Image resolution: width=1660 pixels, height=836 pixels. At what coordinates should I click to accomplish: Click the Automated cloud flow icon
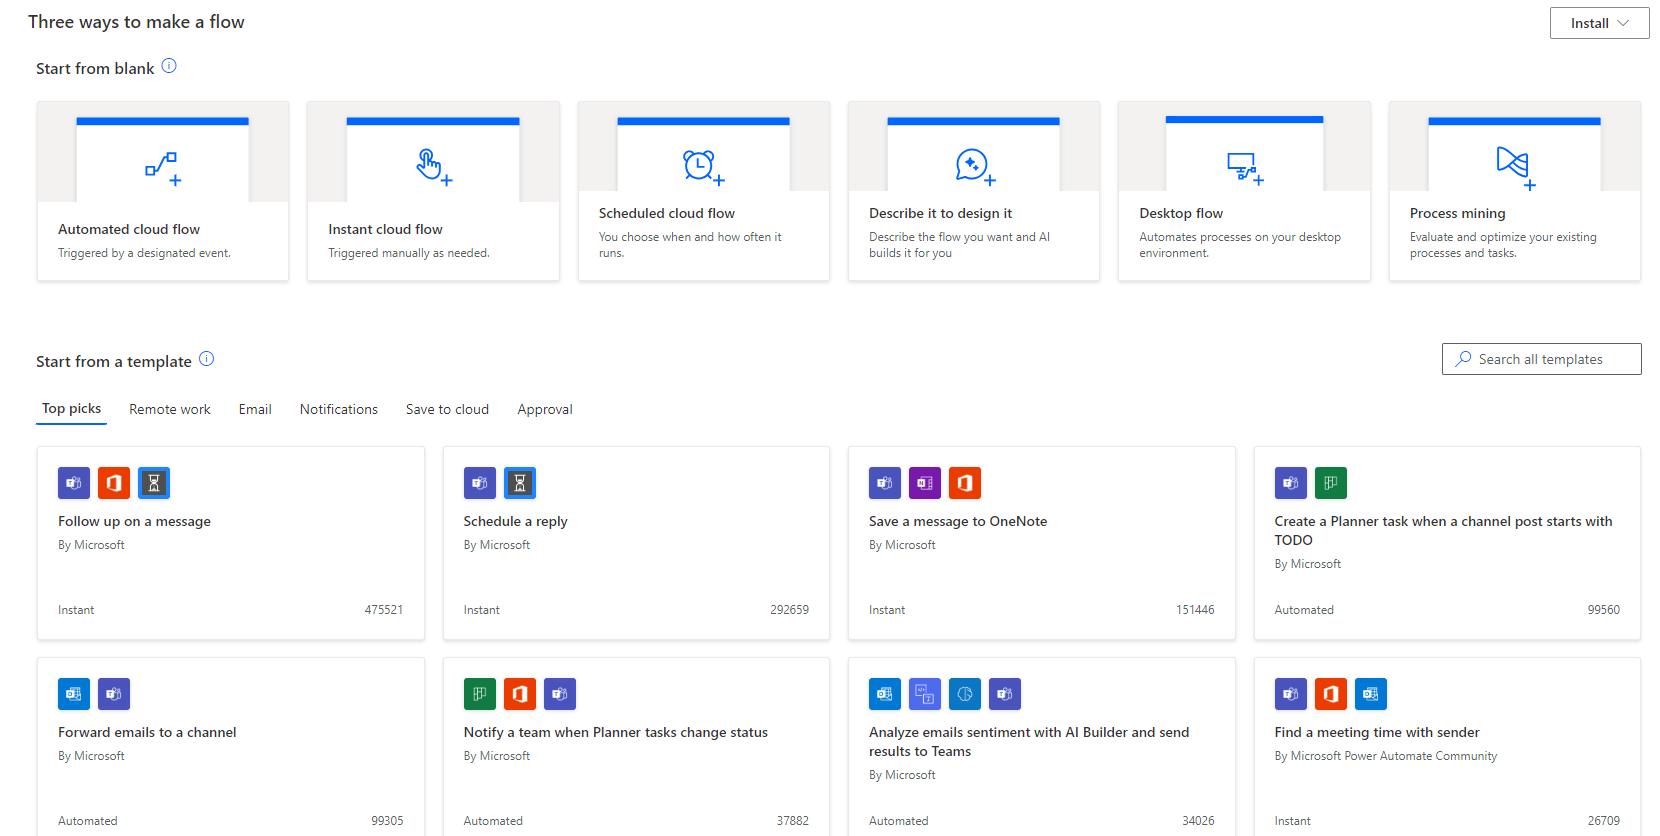(162, 168)
